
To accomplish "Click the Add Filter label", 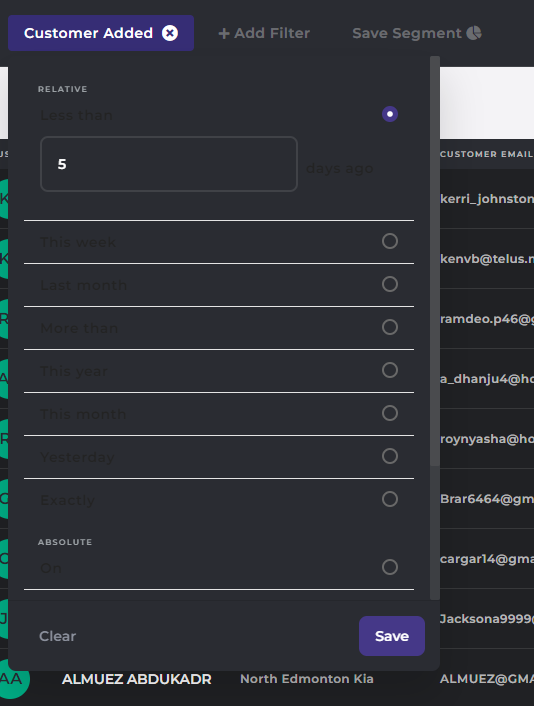I will [x=272, y=33].
